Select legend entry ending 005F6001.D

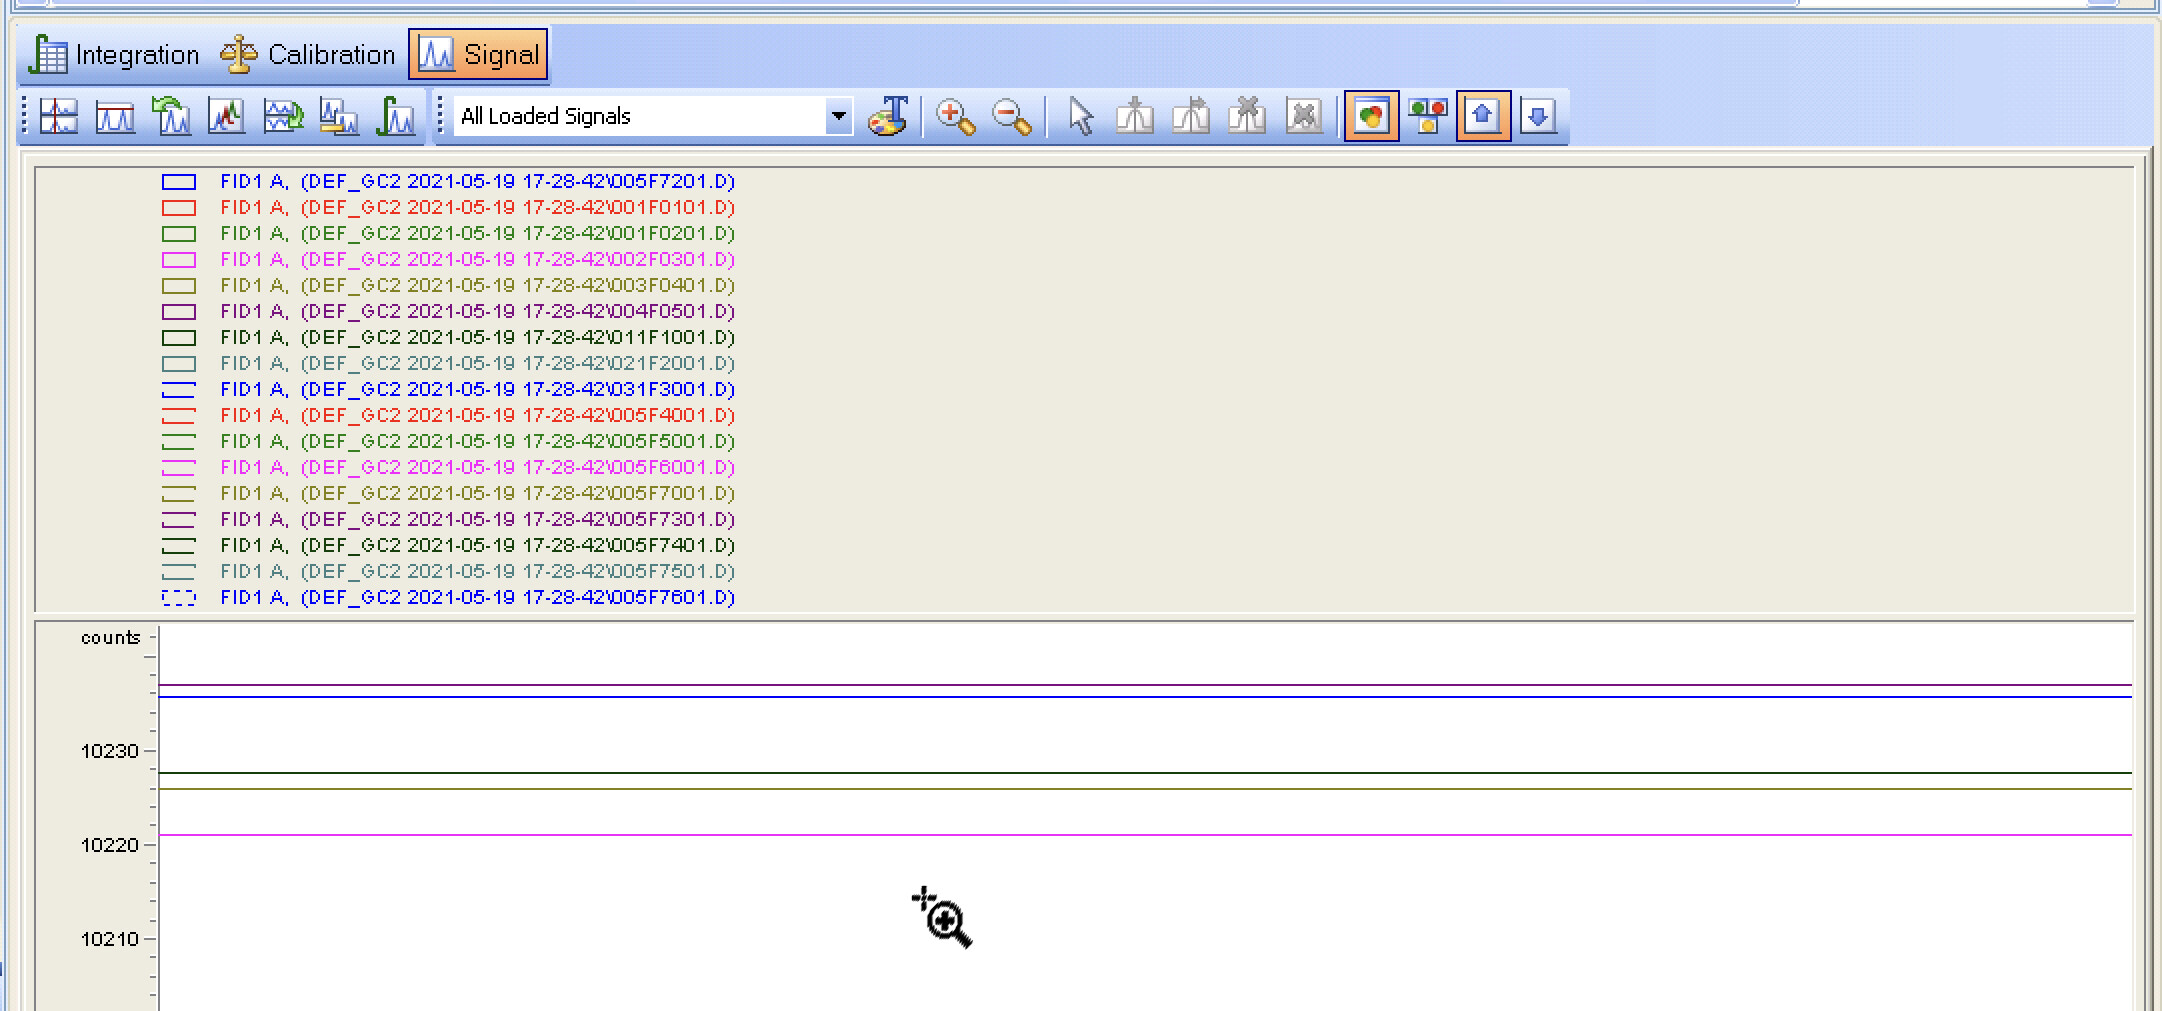(477, 468)
